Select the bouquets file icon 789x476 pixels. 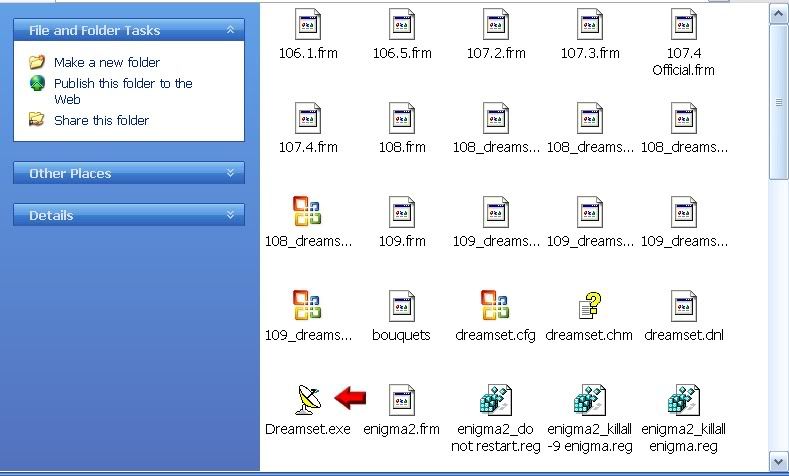point(402,306)
